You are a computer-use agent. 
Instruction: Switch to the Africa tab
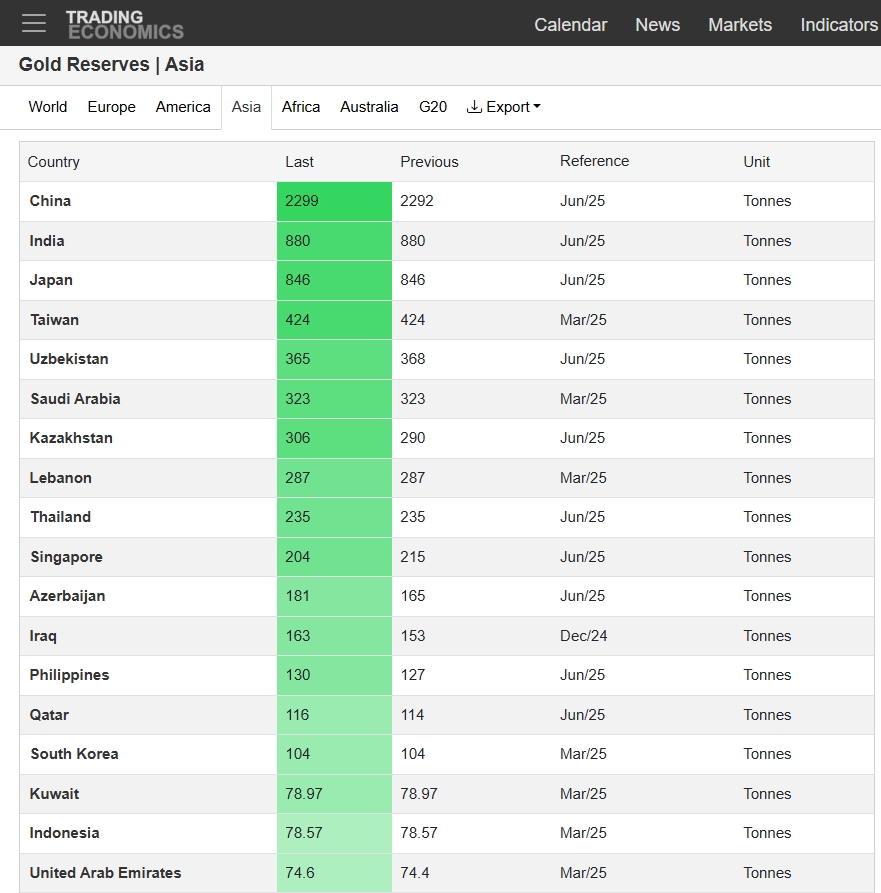[301, 107]
